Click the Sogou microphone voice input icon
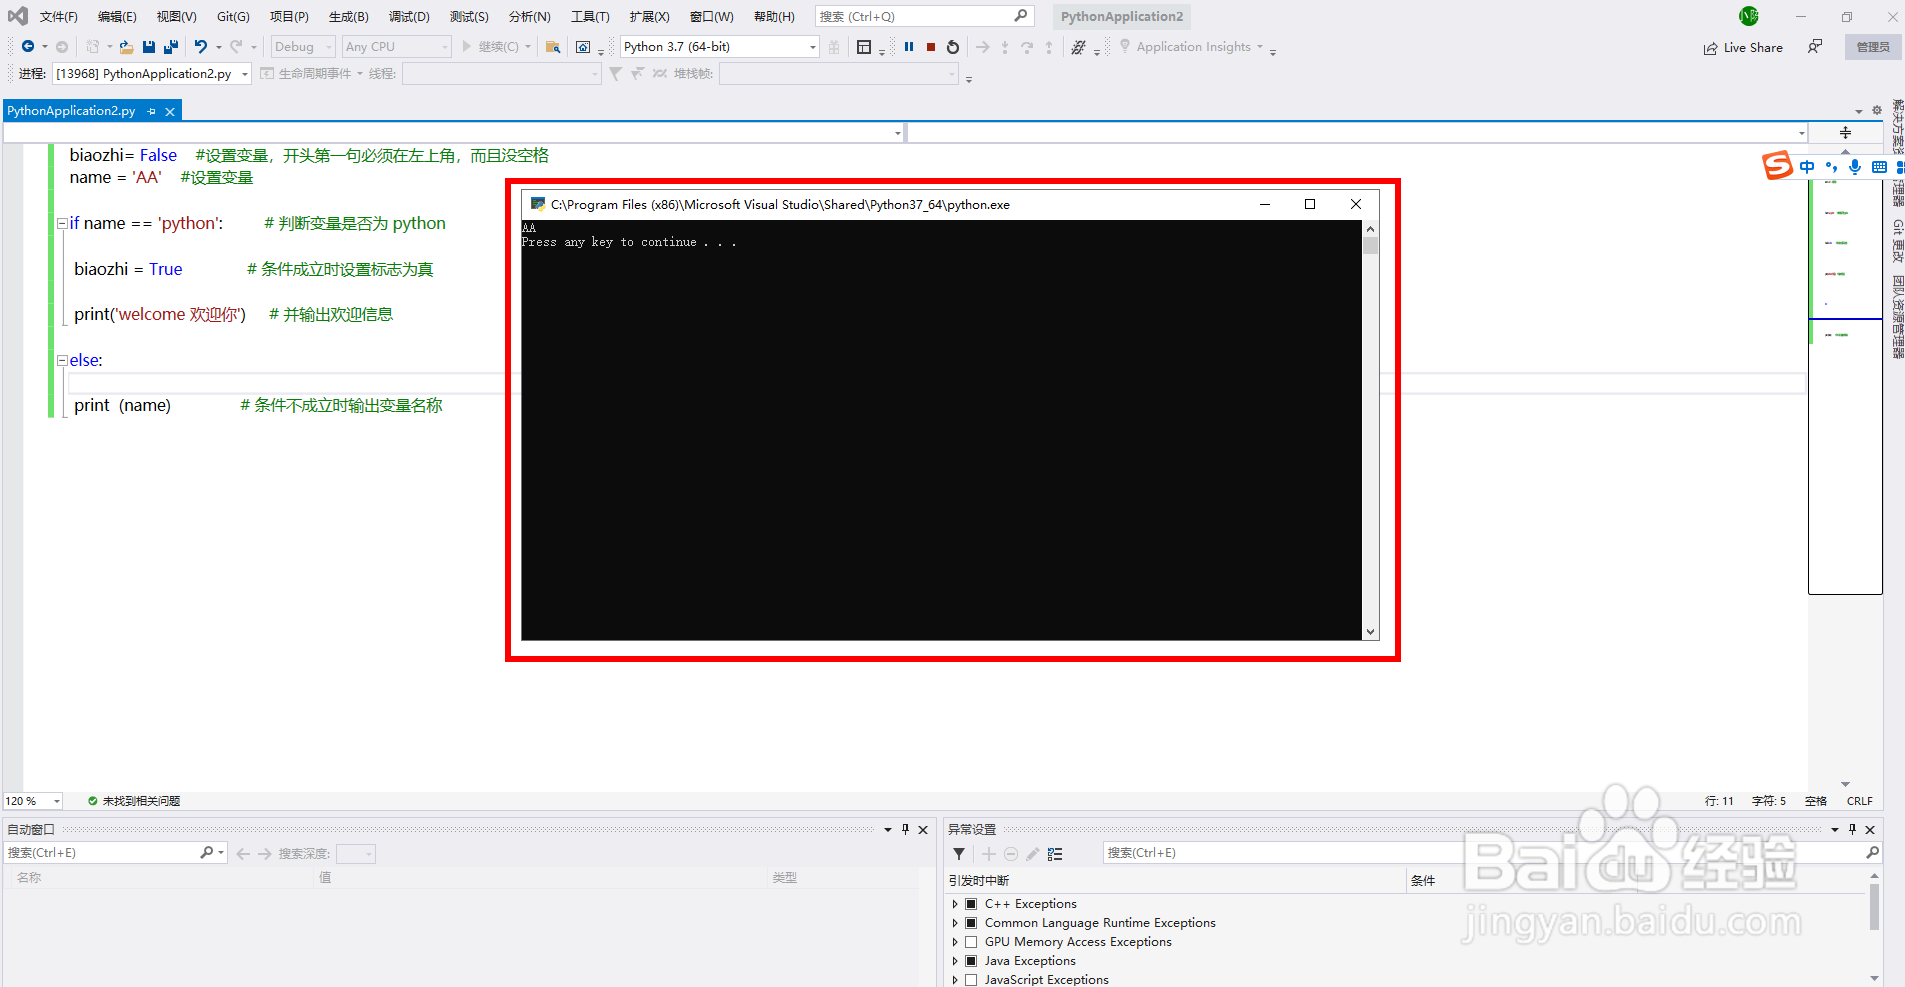 pos(1855,167)
